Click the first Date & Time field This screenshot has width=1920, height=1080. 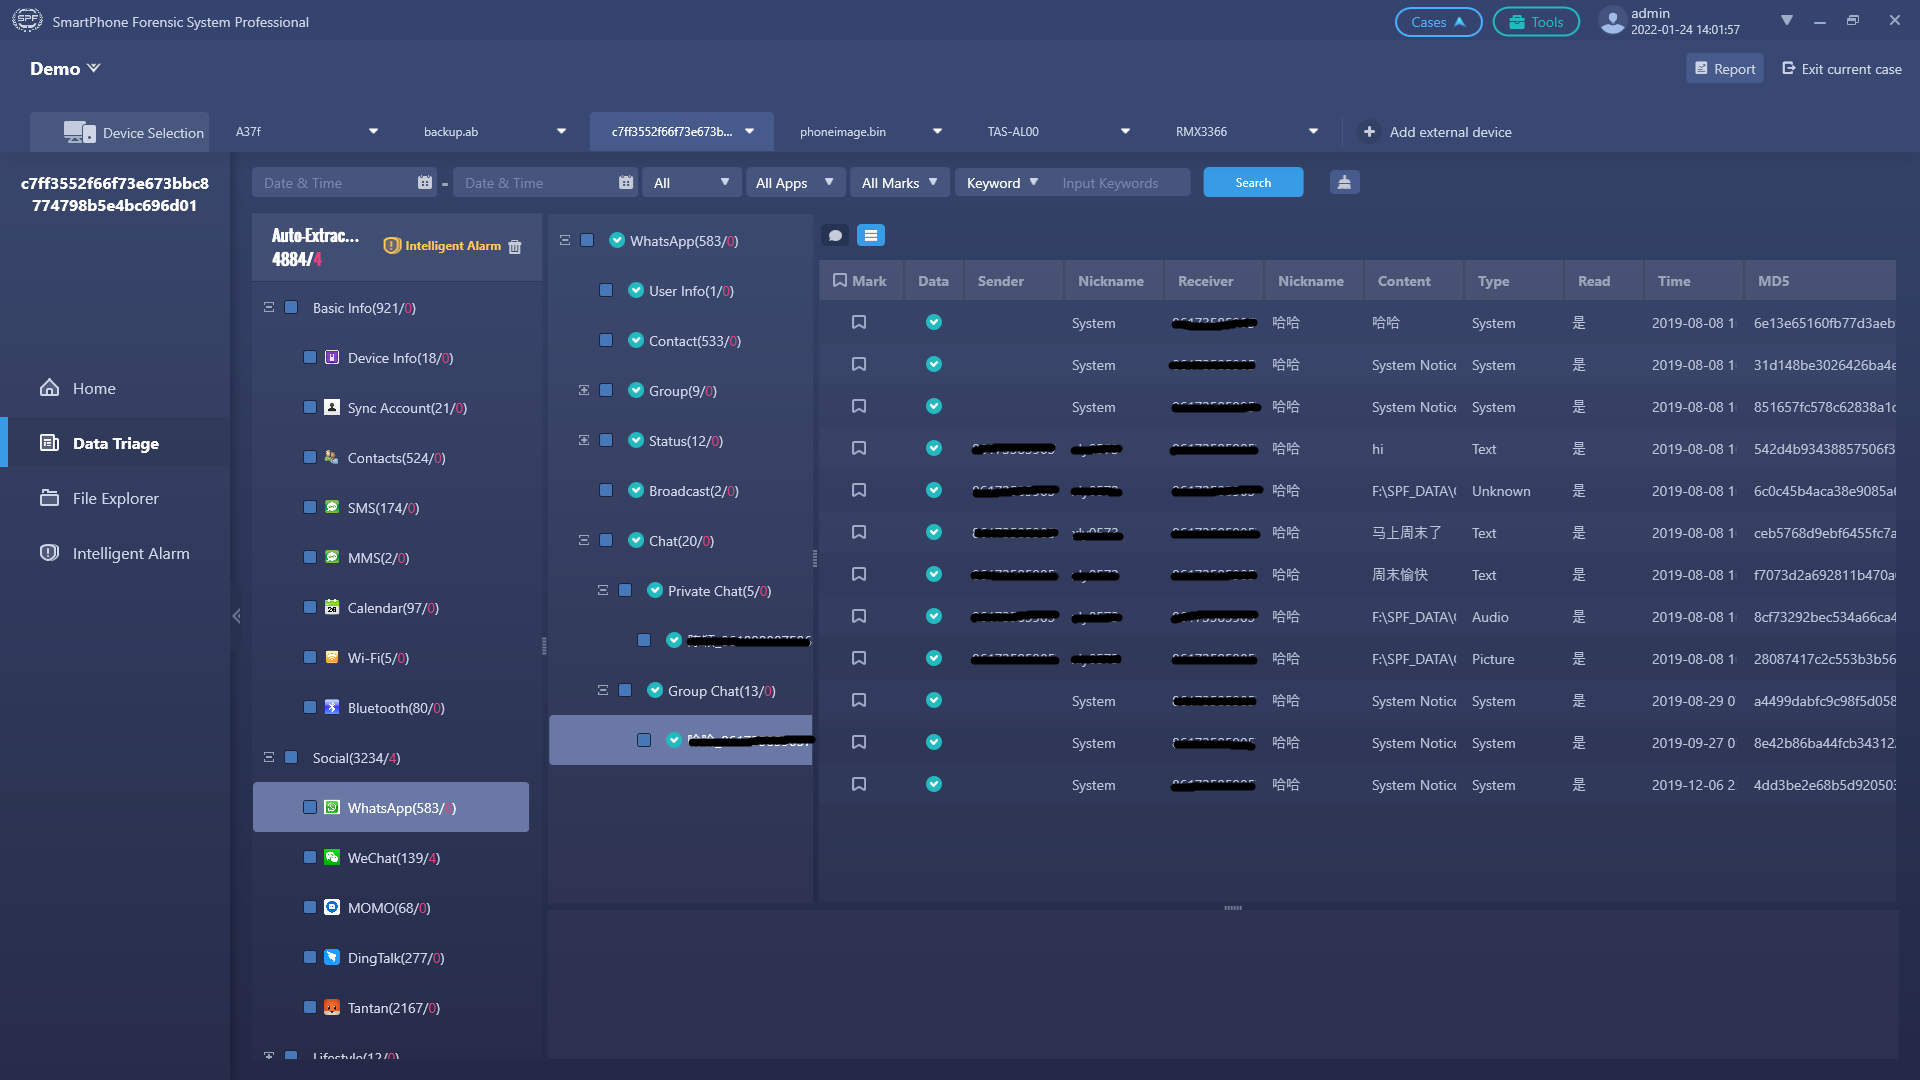point(345,183)
